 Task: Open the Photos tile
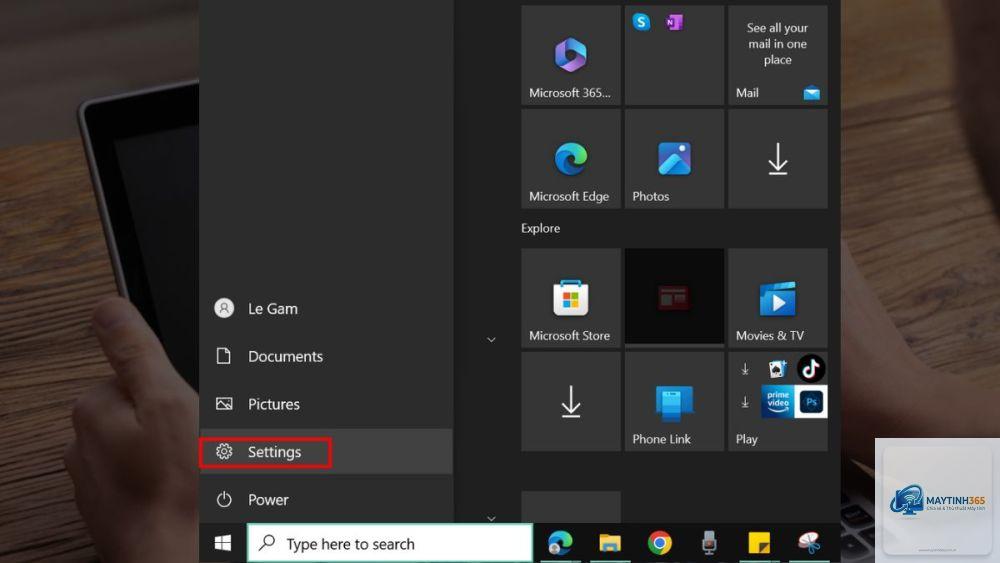point(674,159)
